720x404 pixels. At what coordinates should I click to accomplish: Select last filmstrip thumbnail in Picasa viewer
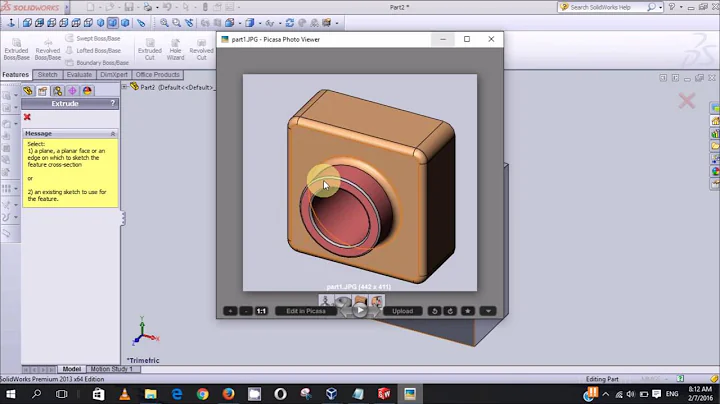[x=377, y=301]
